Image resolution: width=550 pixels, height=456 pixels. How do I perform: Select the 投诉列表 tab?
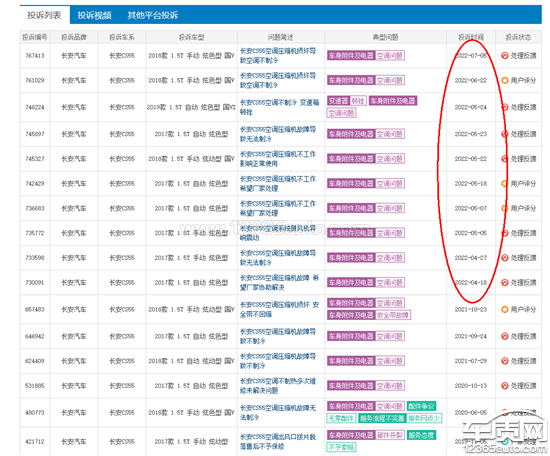[45, 15]
